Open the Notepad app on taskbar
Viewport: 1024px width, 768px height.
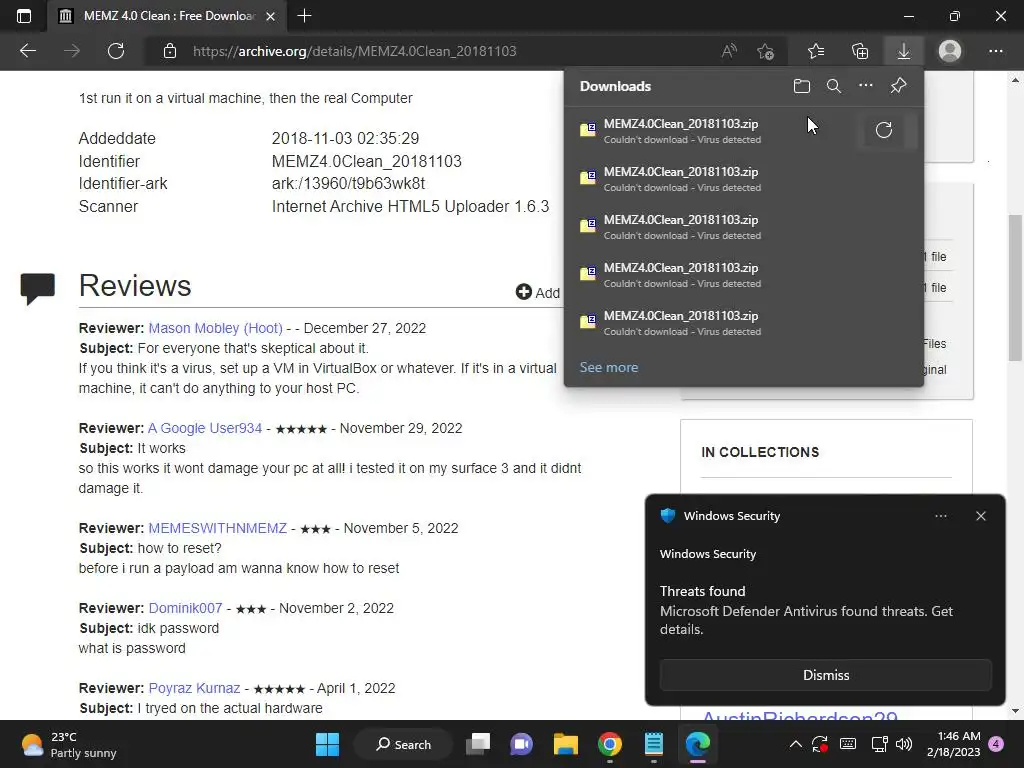tap(654, 744)
